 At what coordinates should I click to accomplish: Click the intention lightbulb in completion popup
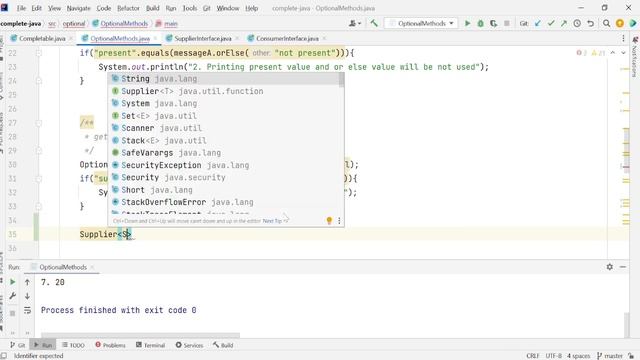click(x=329, y=220)
